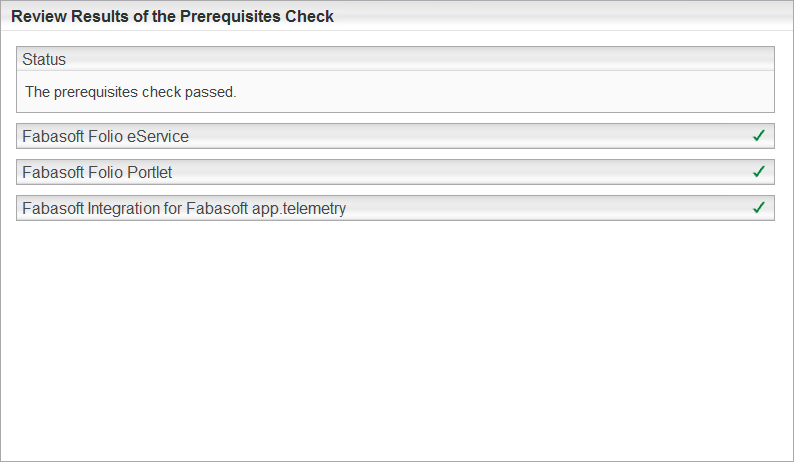Click the green checkmark for Fabasoft Folio Portlet

(759, 172)
